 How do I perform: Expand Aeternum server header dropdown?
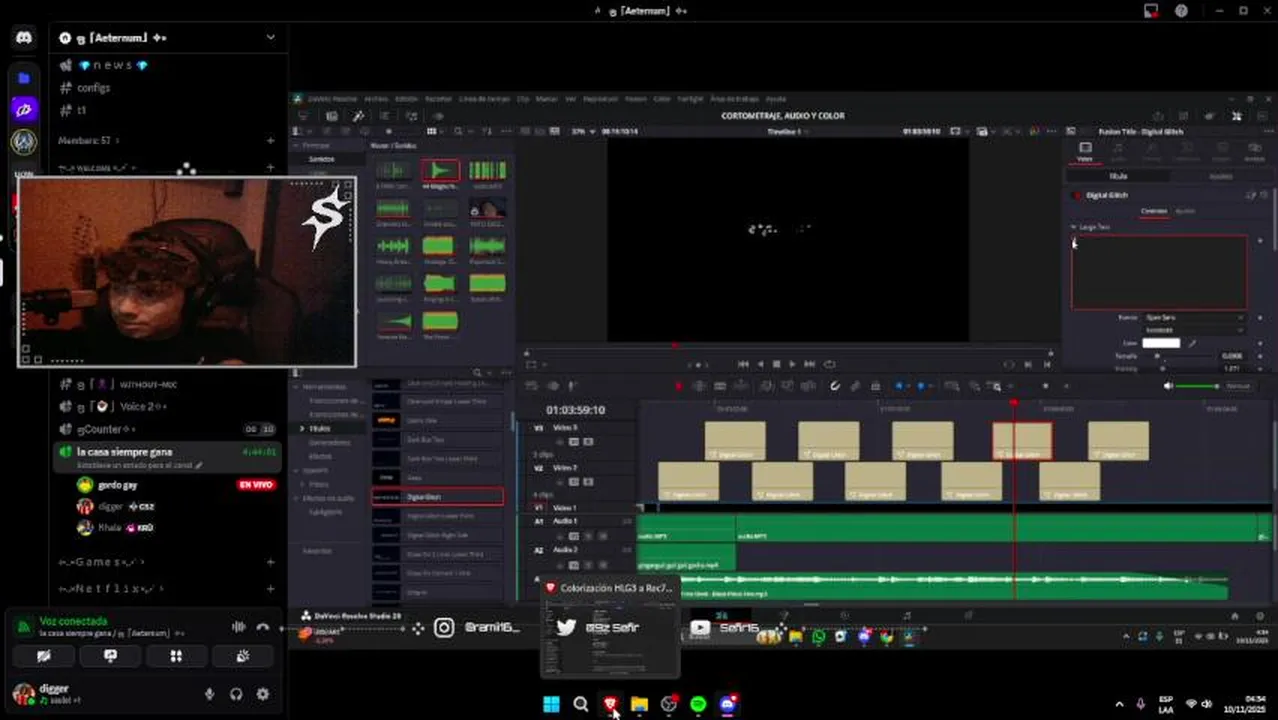270,37
